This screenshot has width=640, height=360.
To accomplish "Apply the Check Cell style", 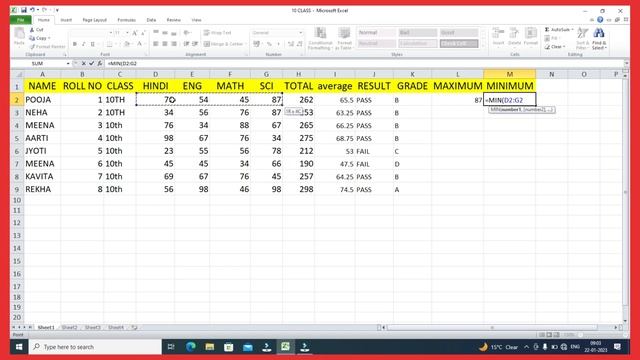I will 459,44.
